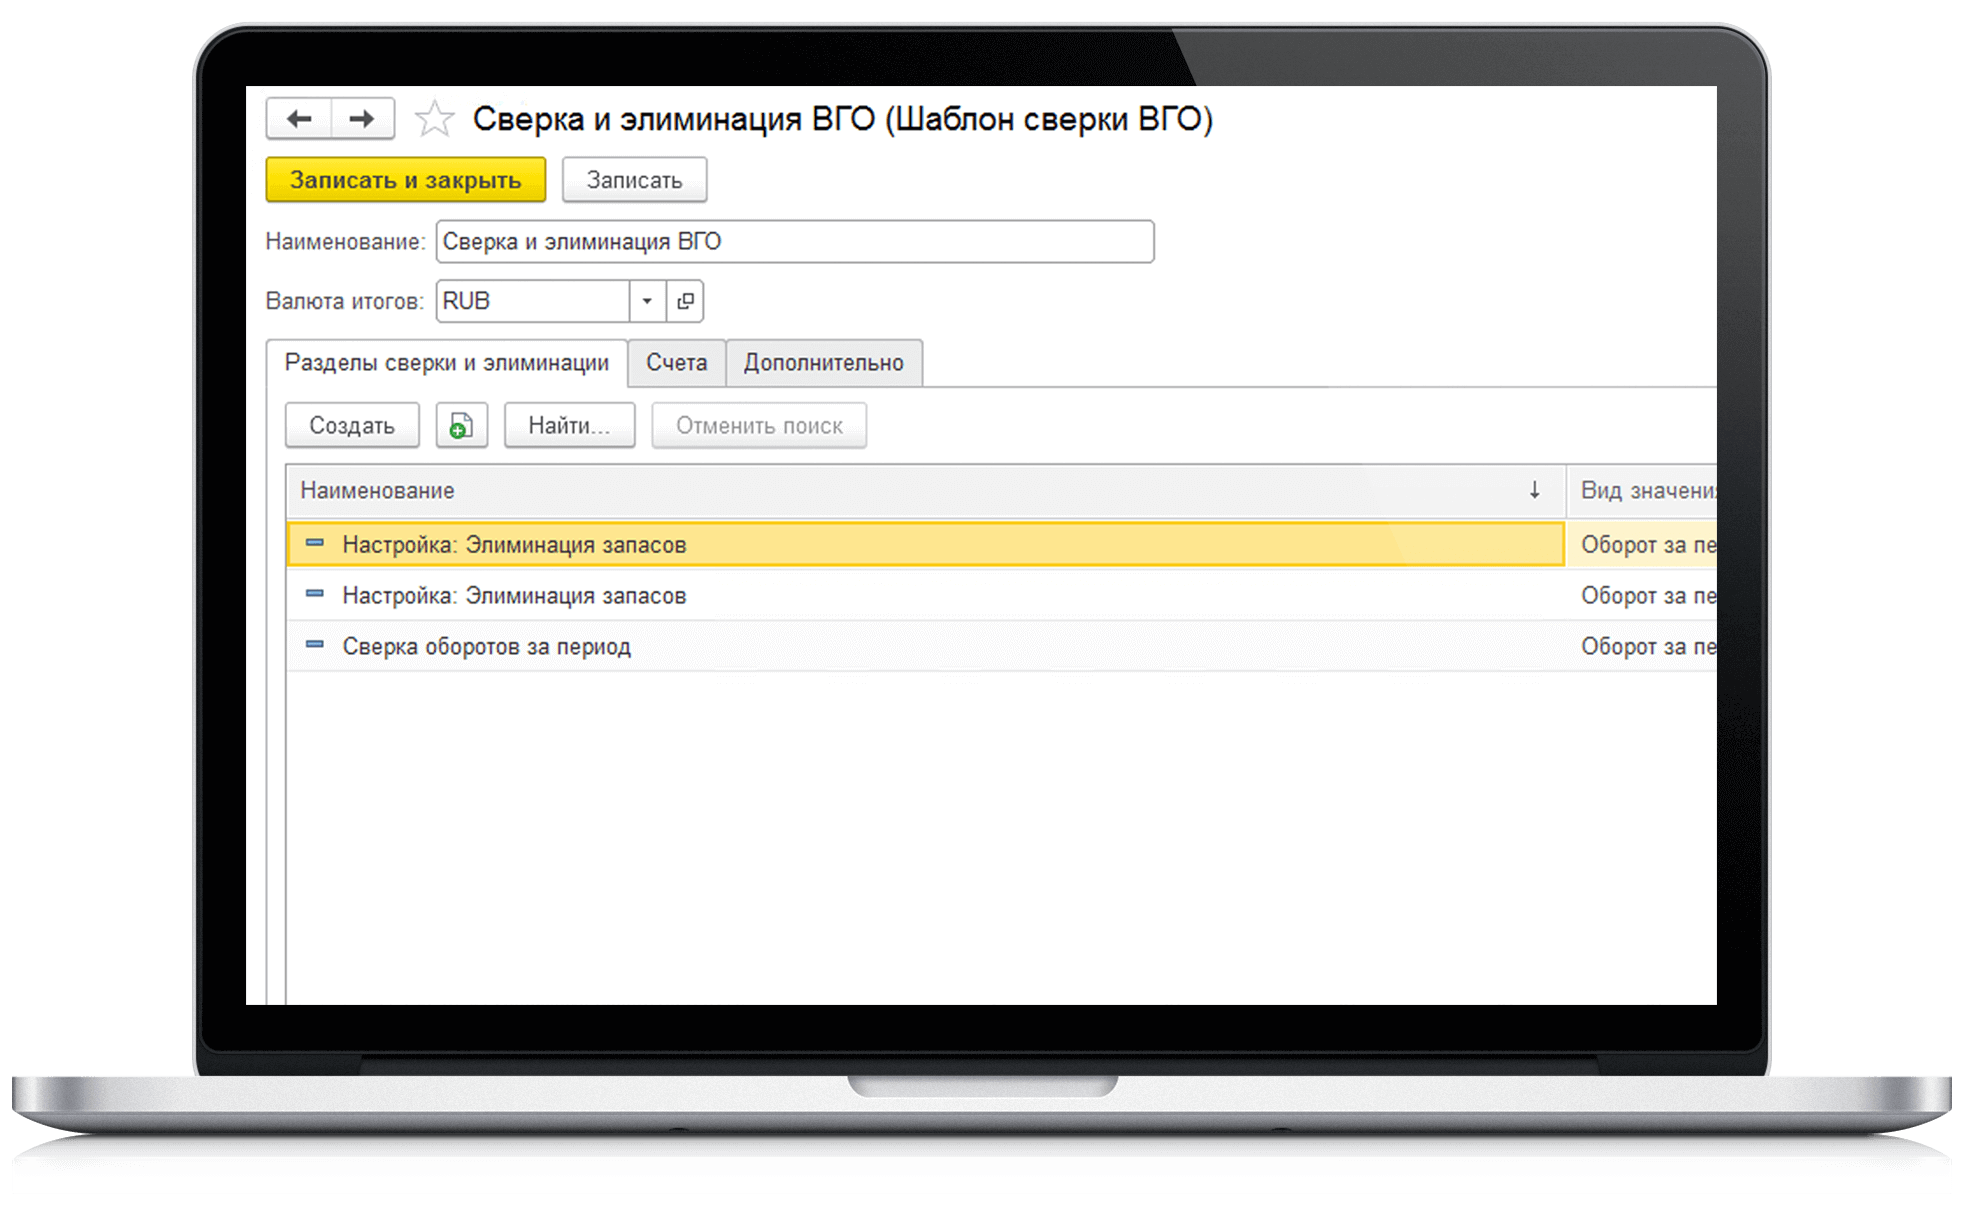The width and height of the screenshot is (1962, 1210).
Task: Go back with the left arrow button
Action: pyautogui.click(x=299, y=119)
